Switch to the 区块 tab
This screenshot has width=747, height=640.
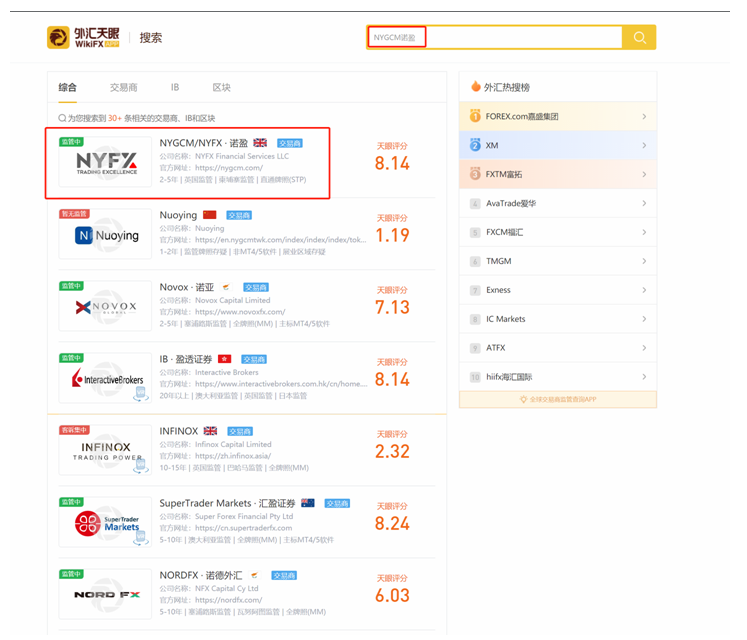pos(221,87)
